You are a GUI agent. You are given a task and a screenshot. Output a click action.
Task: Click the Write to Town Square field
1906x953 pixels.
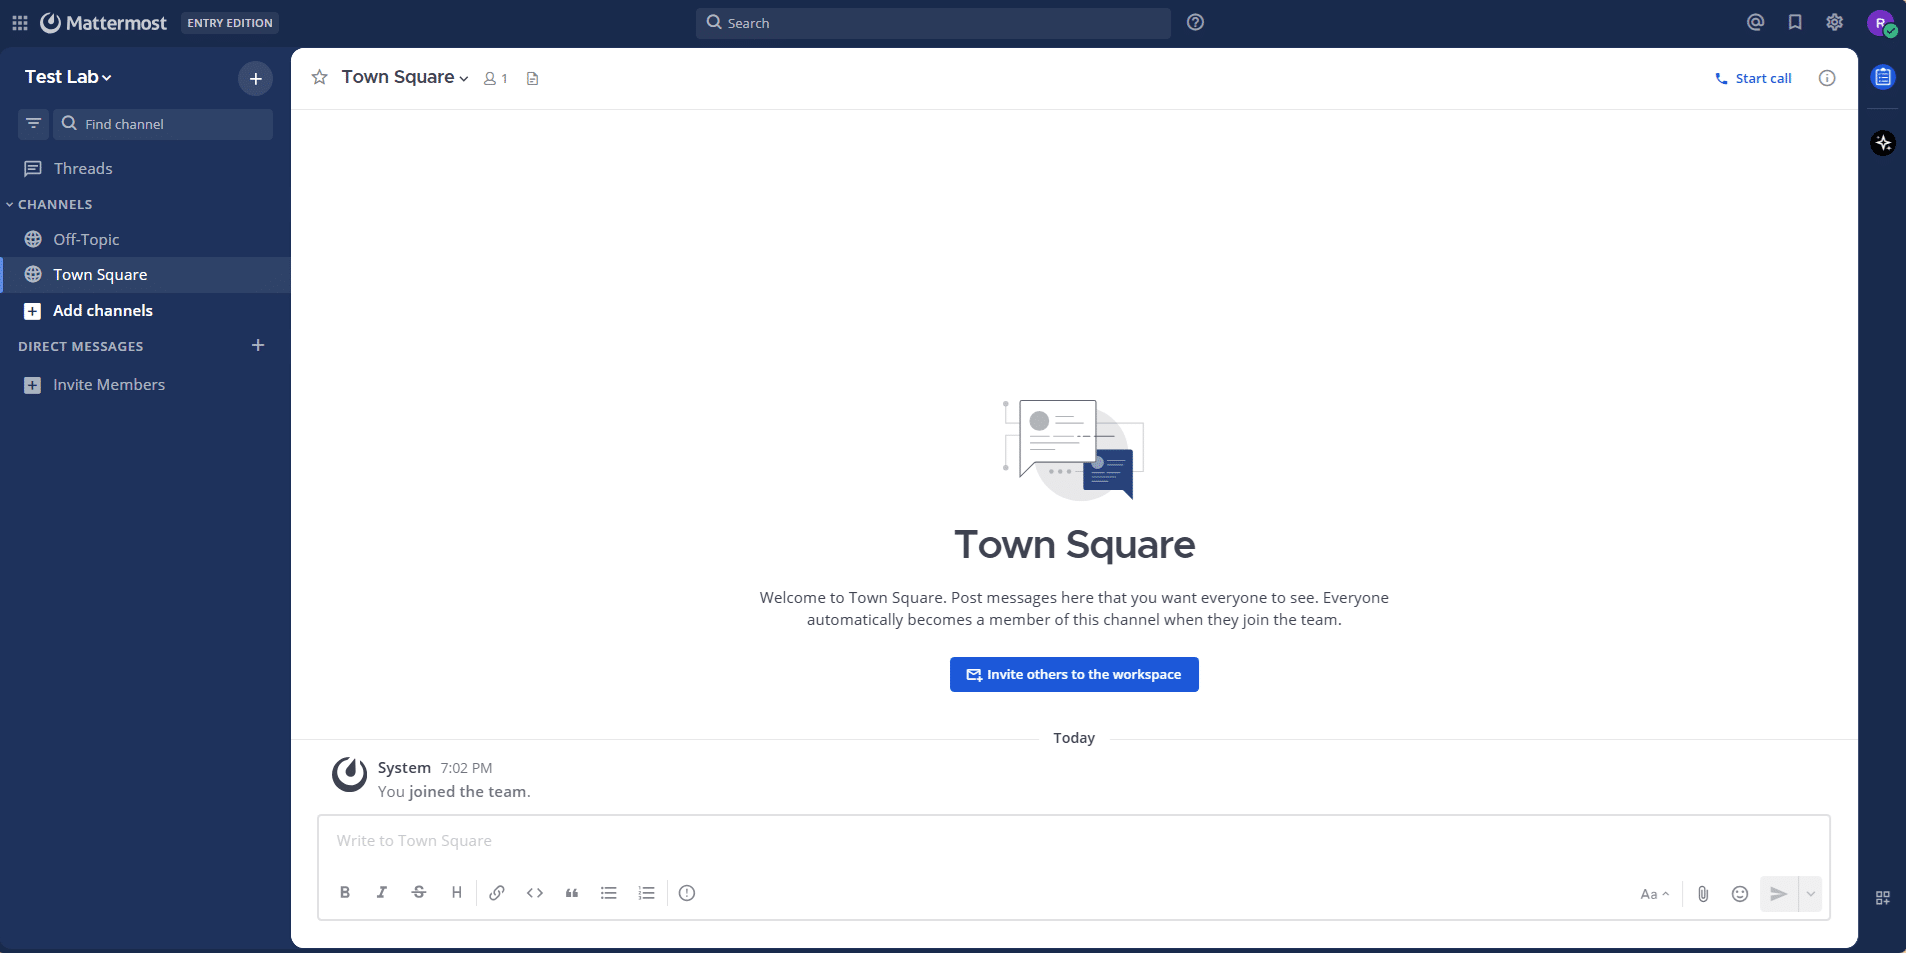coord(1072,841)
